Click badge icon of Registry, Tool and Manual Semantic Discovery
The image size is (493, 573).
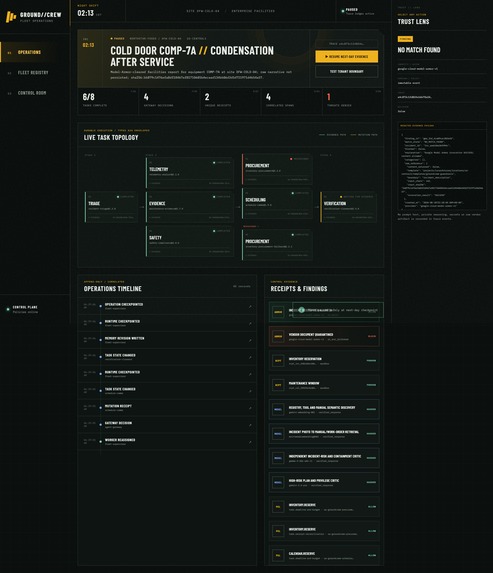[x=278, y=409]
